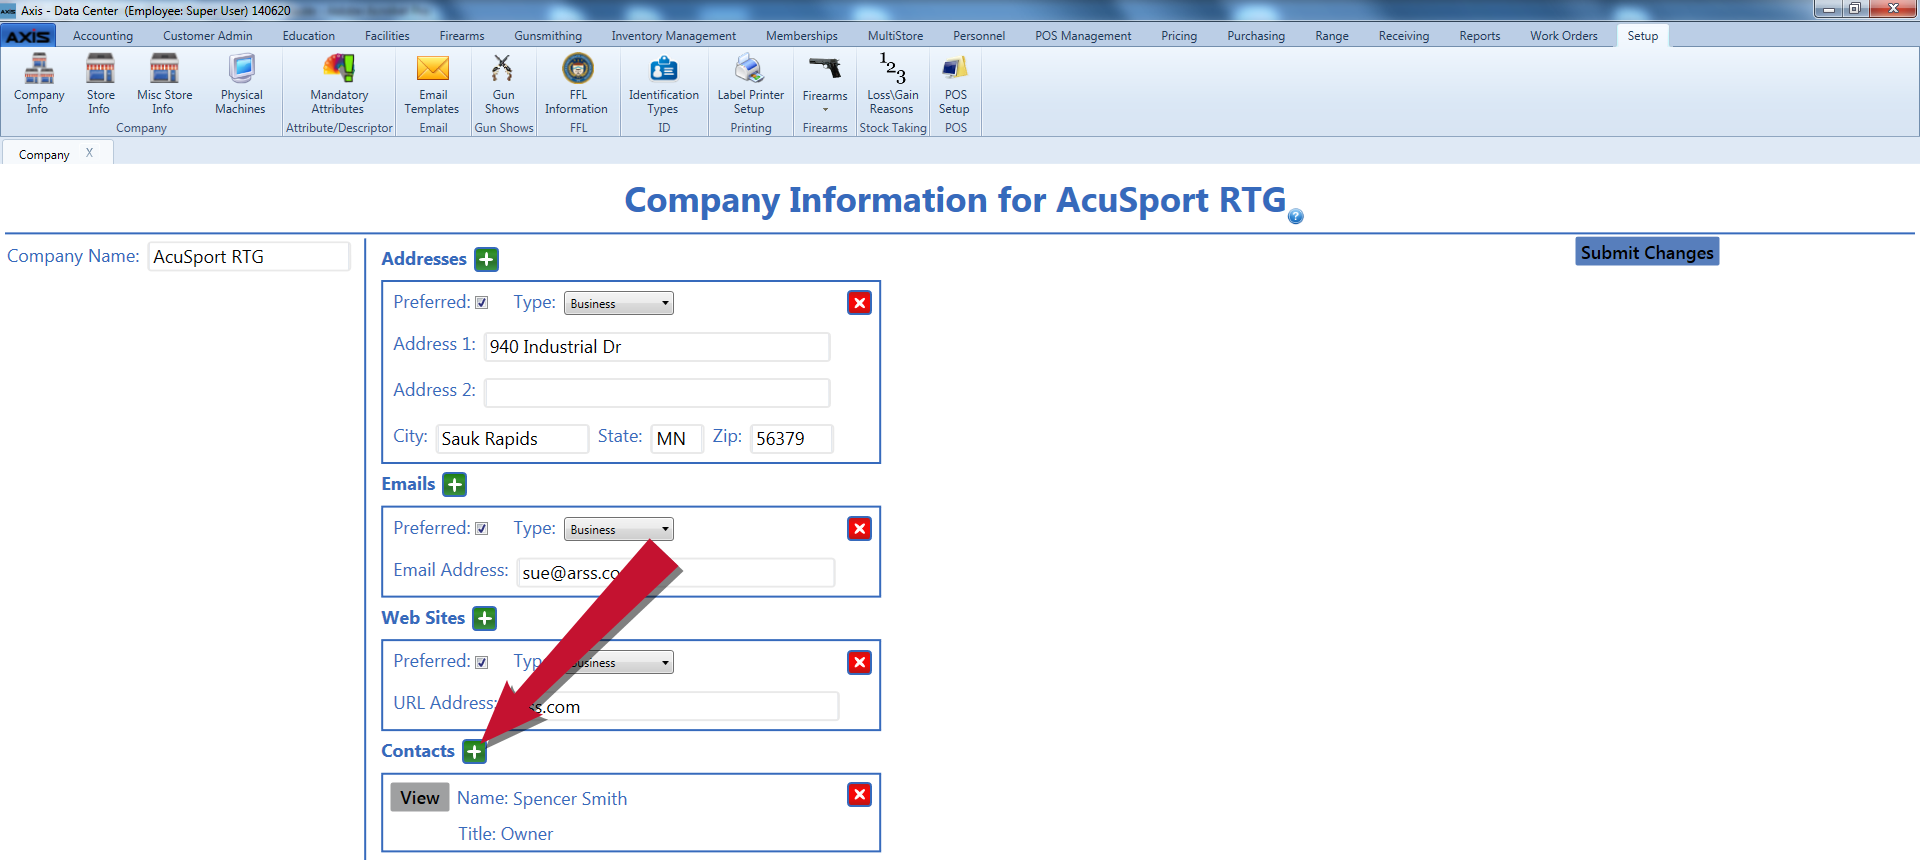View the Spencer Smith contact
Screen dimensions: 1920x860
419,798
